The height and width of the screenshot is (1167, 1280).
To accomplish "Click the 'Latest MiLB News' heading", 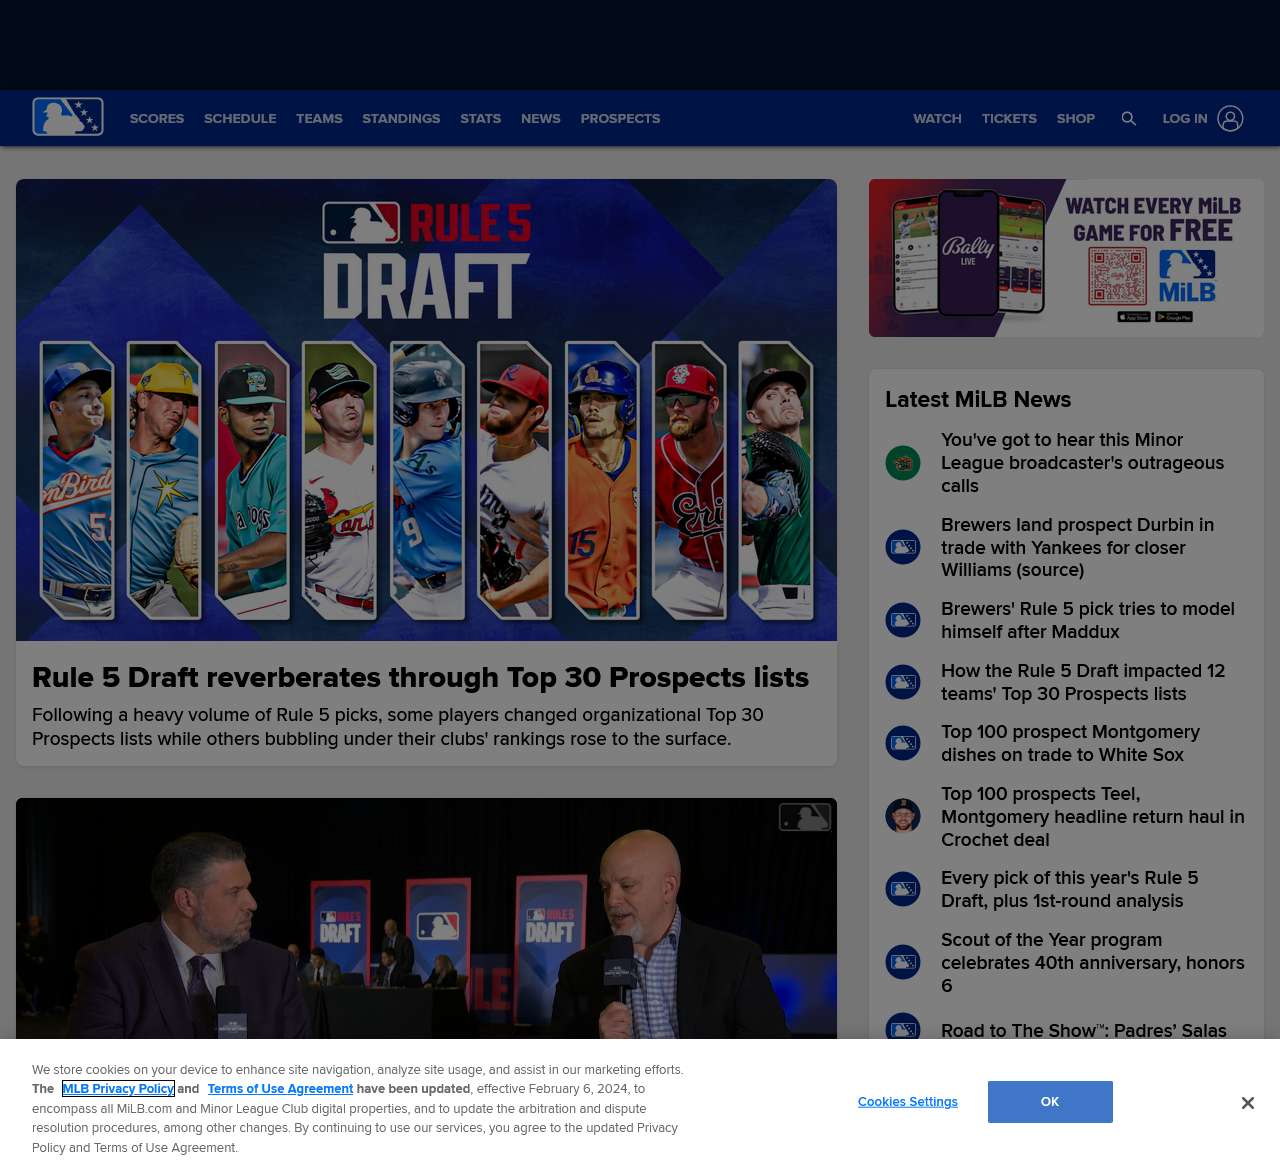I will [978, 399].
